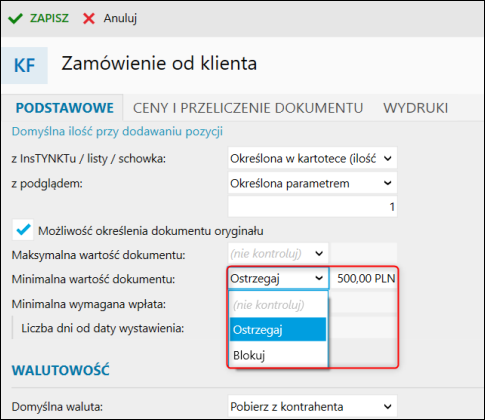This screenshot has height=420, width=485.
Task: Click the KF document type badge
Action: 25,65
